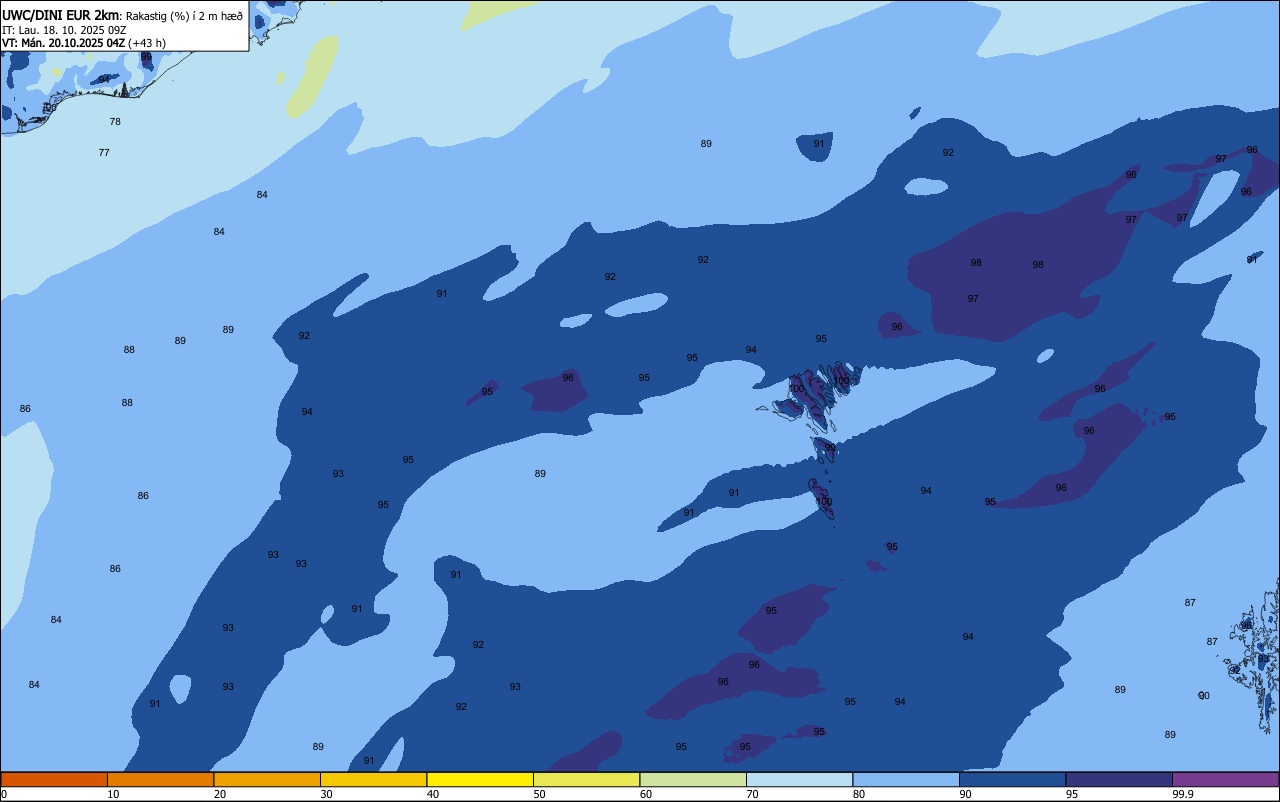Click the 90–95 dark blue legend swatch
Image resolution: width=1280 pixels, height=802 pixels.
point(1012,779)
